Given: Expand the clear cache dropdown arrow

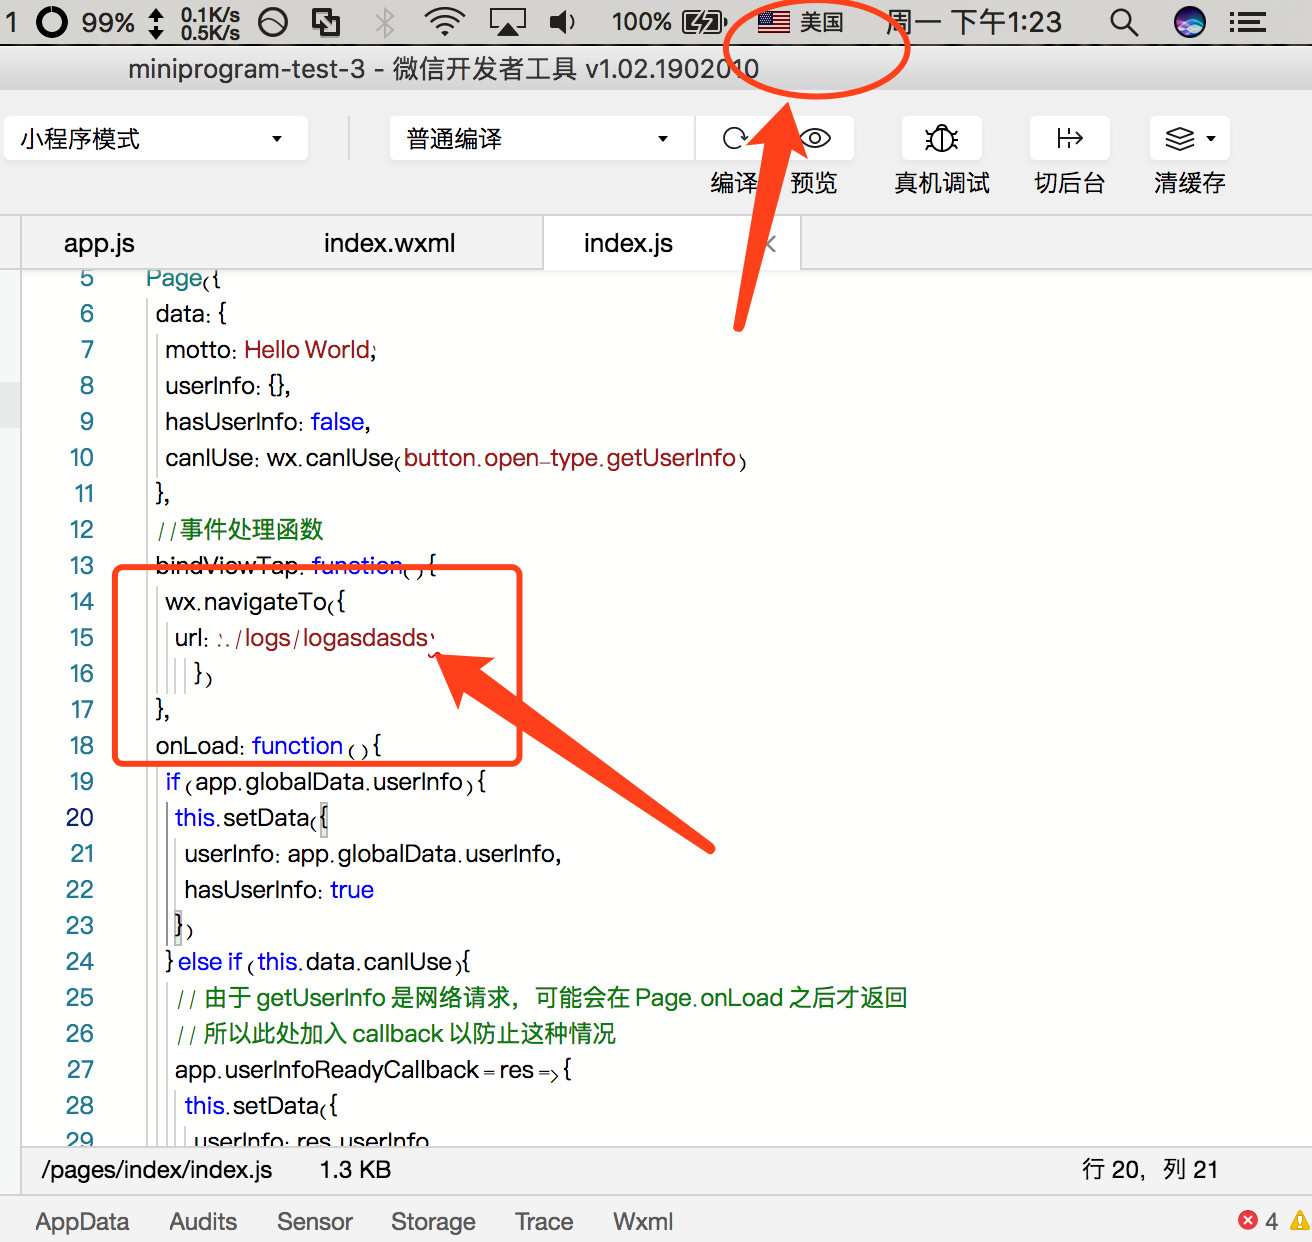Looking at the screenshot, I should (1211, 138).
